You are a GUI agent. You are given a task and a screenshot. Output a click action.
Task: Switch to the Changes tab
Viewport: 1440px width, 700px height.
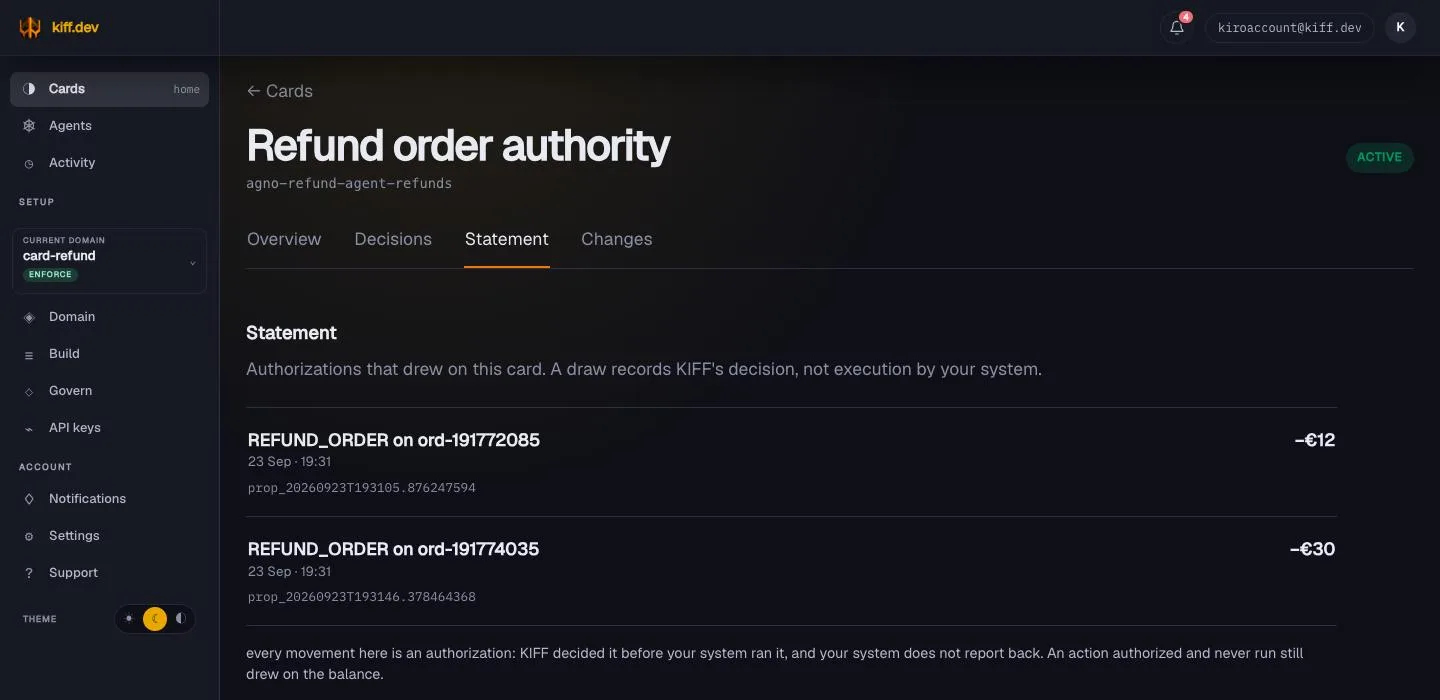pos(616,239)
